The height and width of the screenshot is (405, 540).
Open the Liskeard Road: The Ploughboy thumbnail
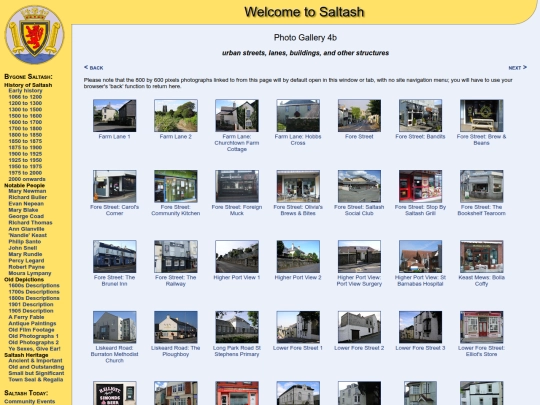pos(176,327)
